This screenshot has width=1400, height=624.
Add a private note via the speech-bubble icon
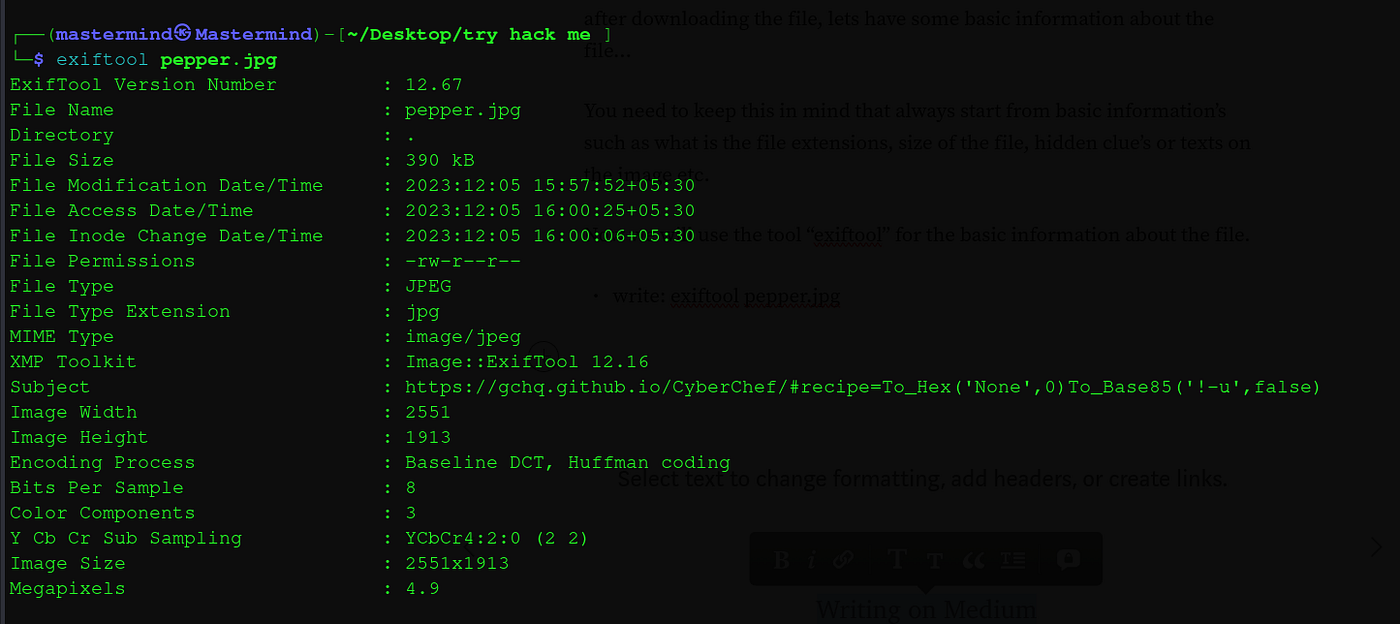(1068, 559)
